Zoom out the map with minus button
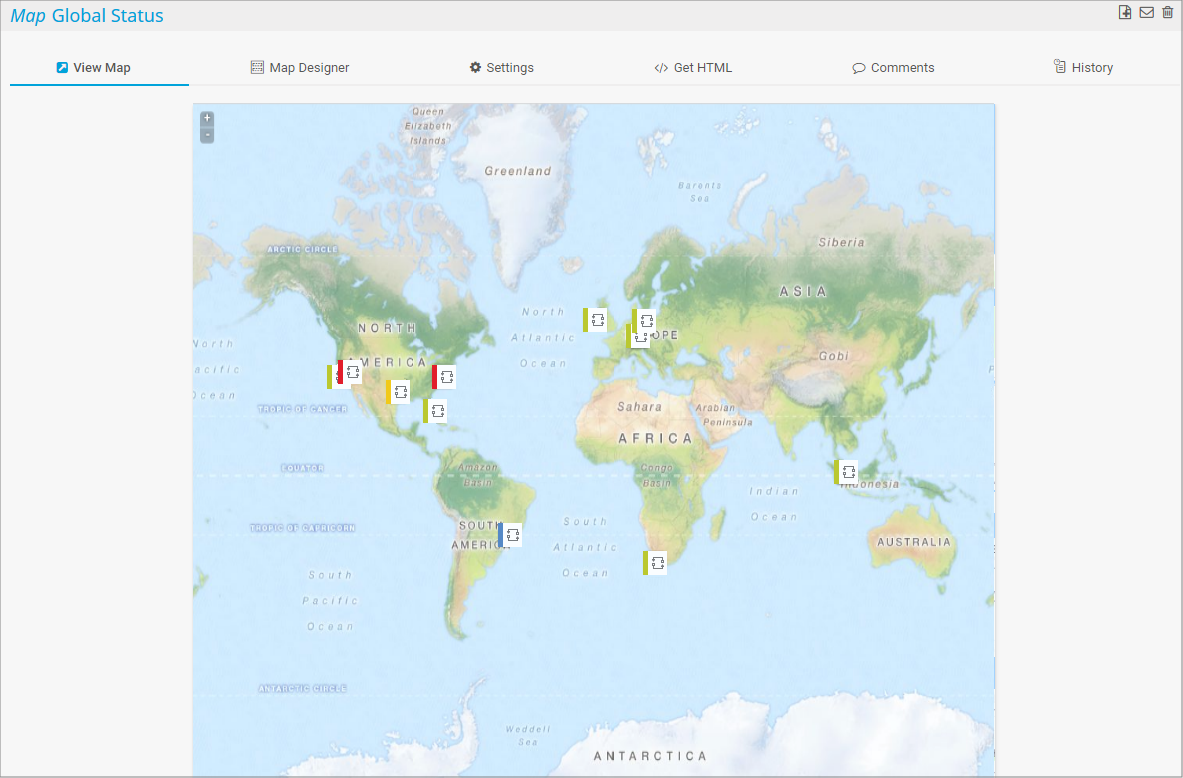Viewport: 1183px width, 778px height. (207, 135)
